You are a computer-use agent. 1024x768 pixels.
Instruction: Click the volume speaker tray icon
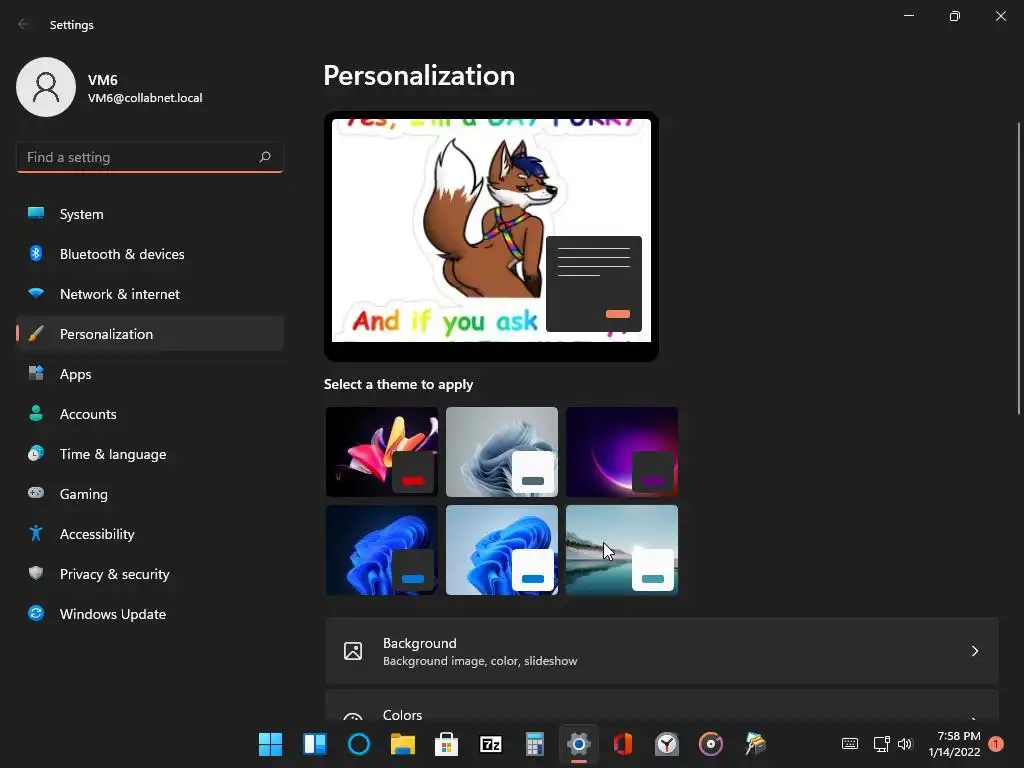click(x=904, y=744)
